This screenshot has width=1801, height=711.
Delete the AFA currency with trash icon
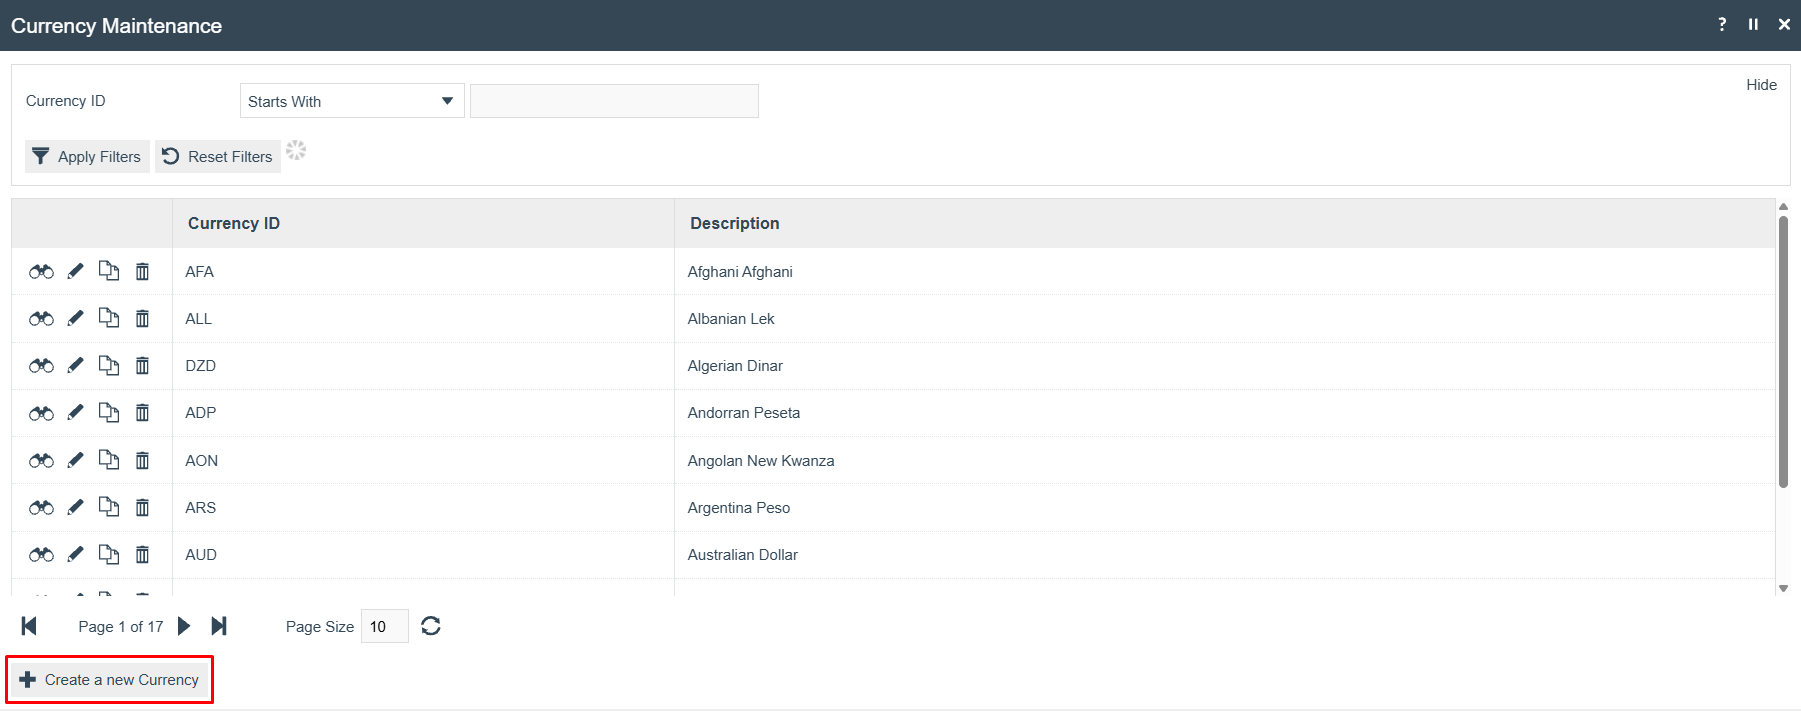(x=143, y=271)
